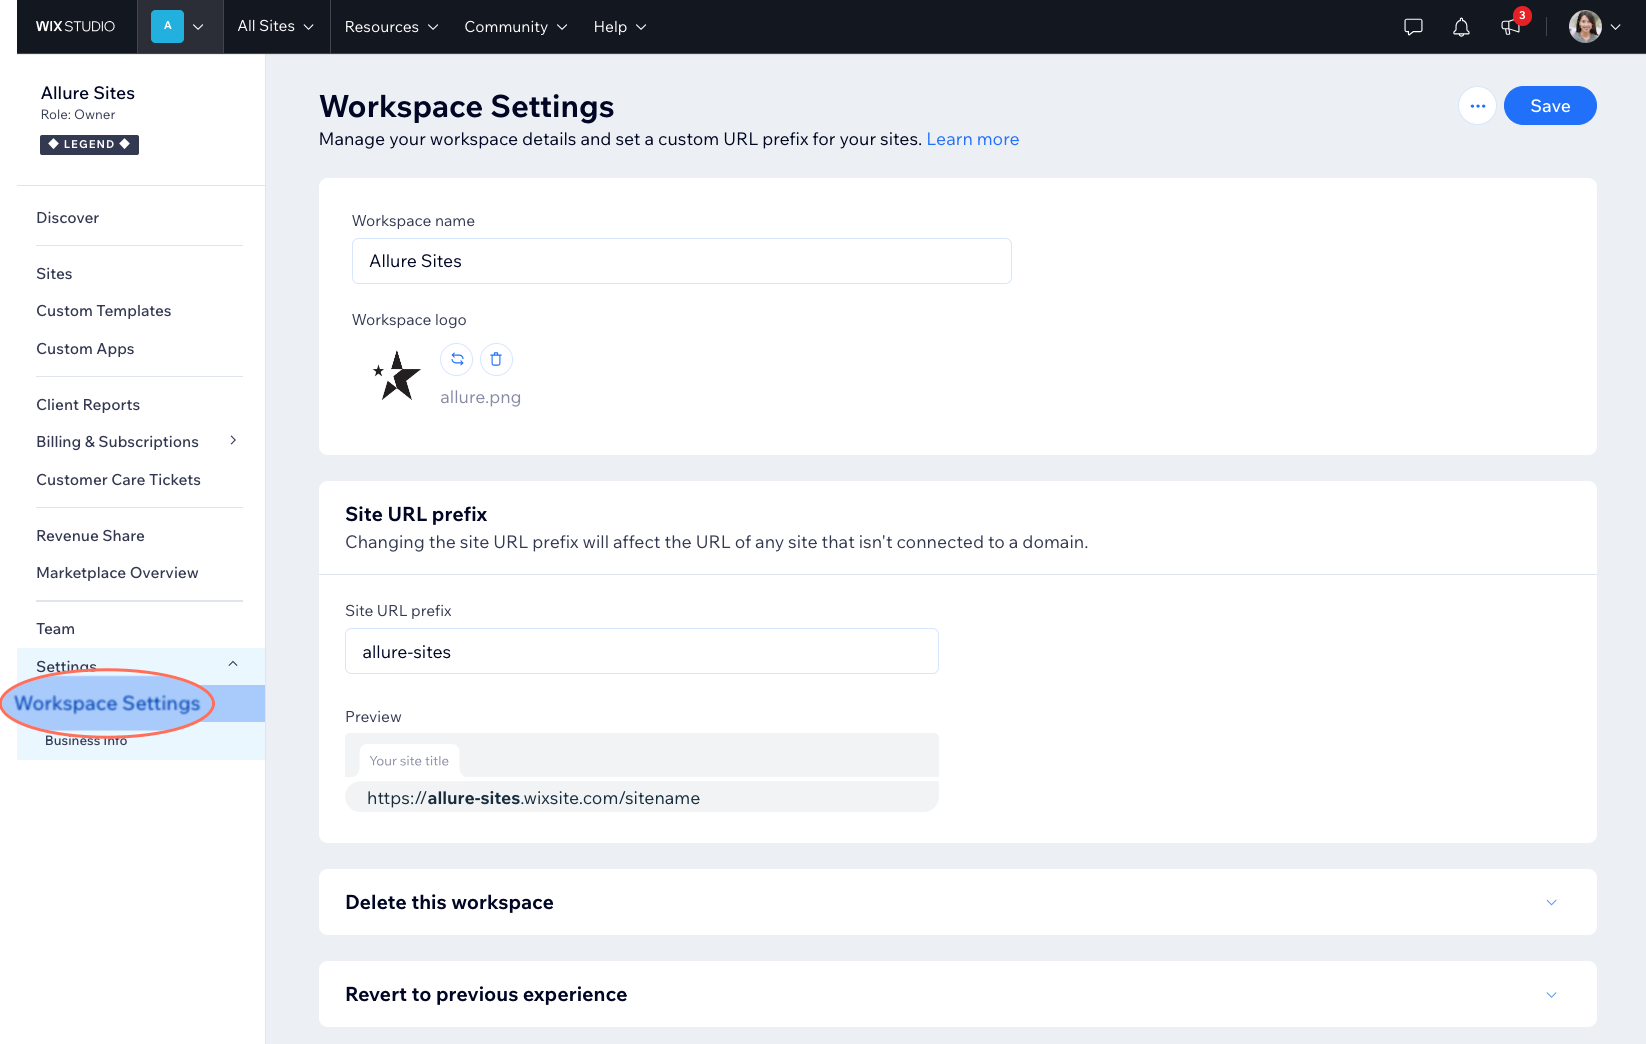Image resolution: width=1646 pixels, height=1044 pixels.
Task: Click the Legend badge
Action: point(89,144)
